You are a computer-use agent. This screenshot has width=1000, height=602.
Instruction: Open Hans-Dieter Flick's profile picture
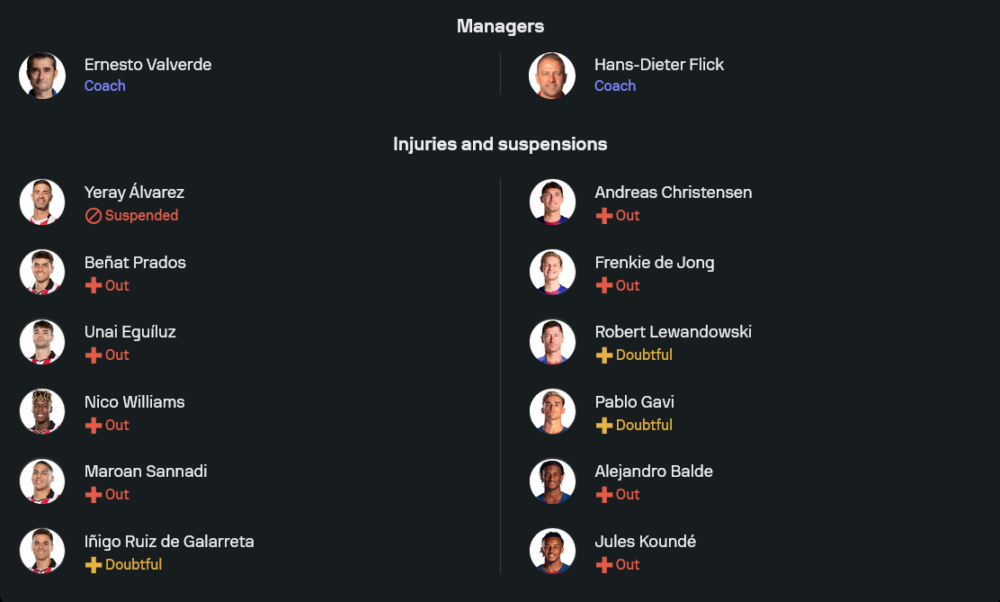point(552,75)
